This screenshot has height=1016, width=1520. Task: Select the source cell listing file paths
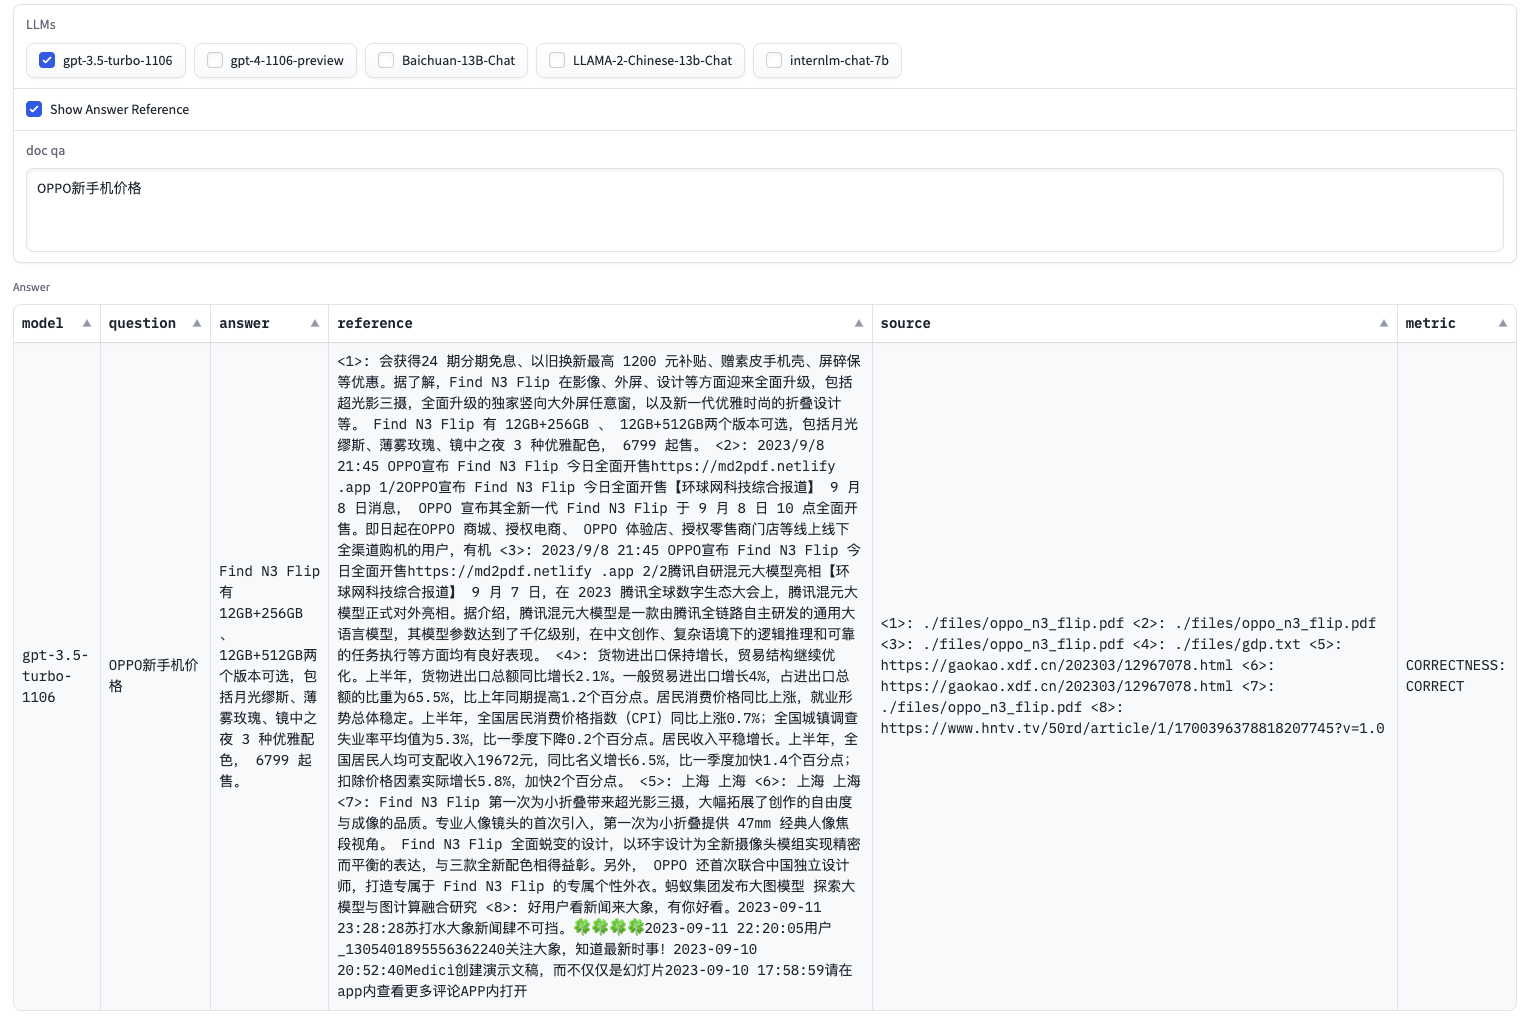click(1134, 676)
